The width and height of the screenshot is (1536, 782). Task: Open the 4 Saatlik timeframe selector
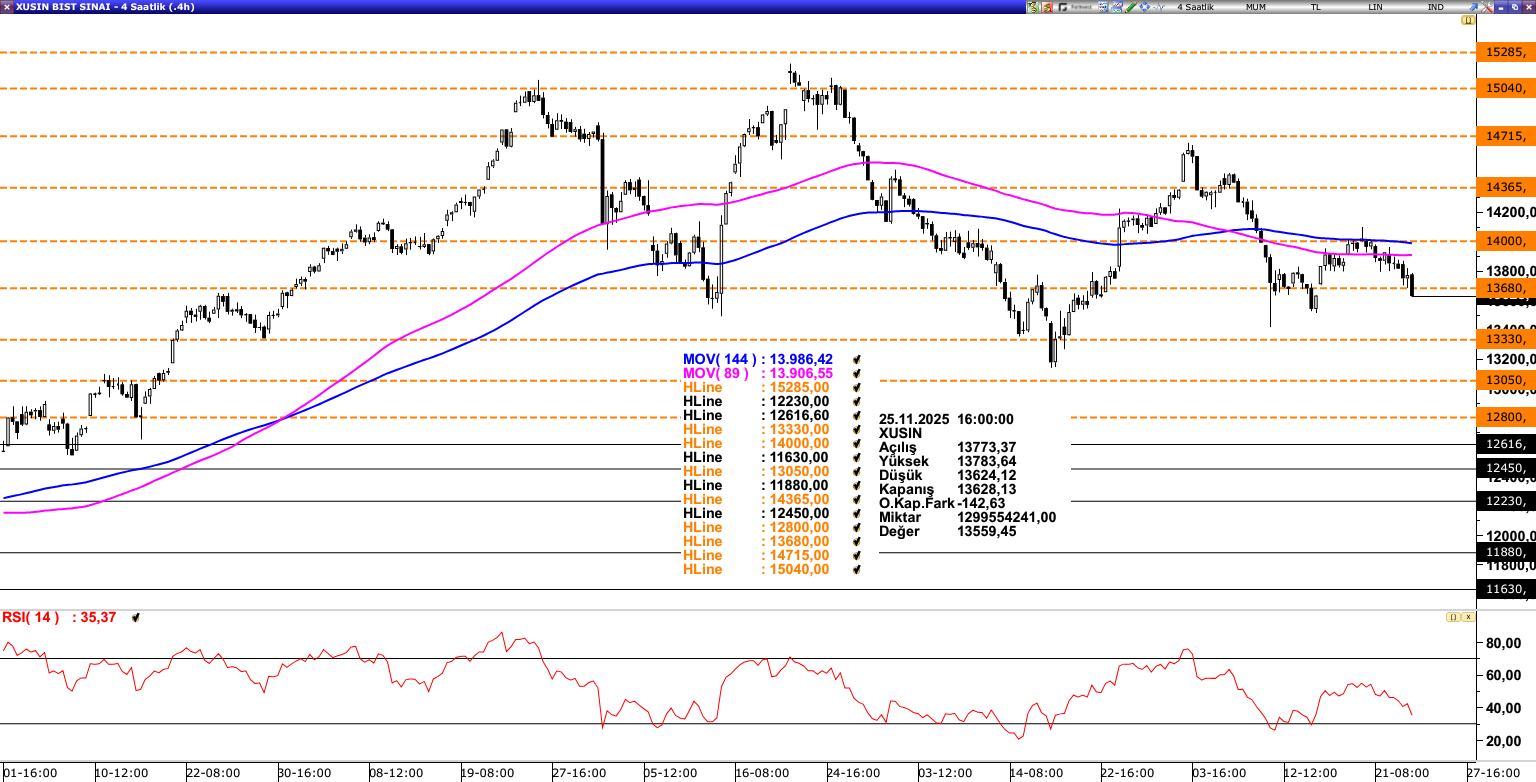[1195, 7]
